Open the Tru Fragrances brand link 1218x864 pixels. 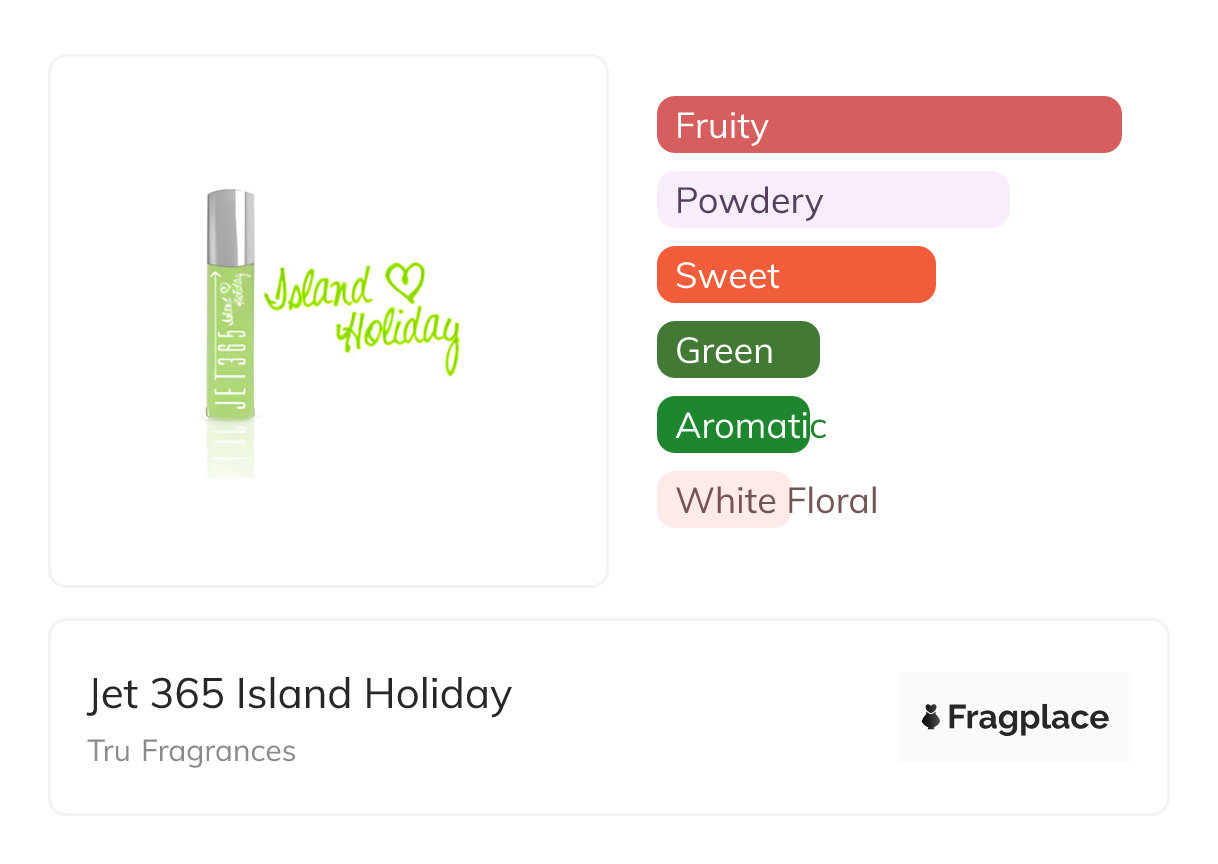point(191,751)
